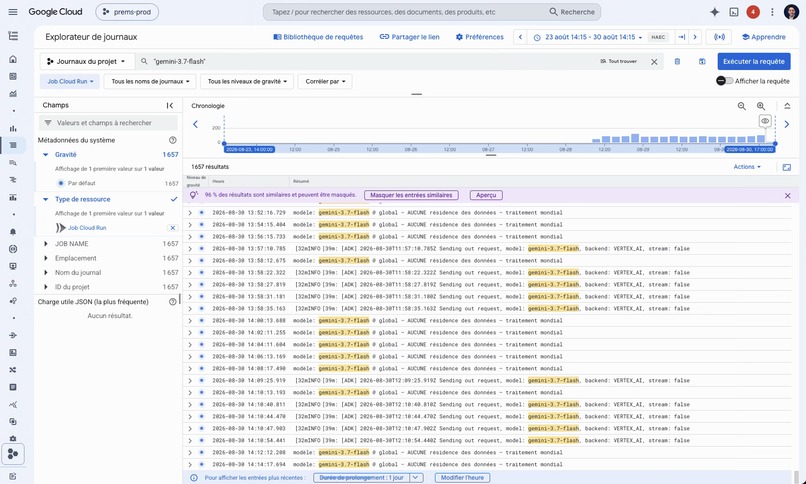Expand results table to full screen
This screenshot has width=806, height=484.
pyautogui.click(x=786, y=167)
